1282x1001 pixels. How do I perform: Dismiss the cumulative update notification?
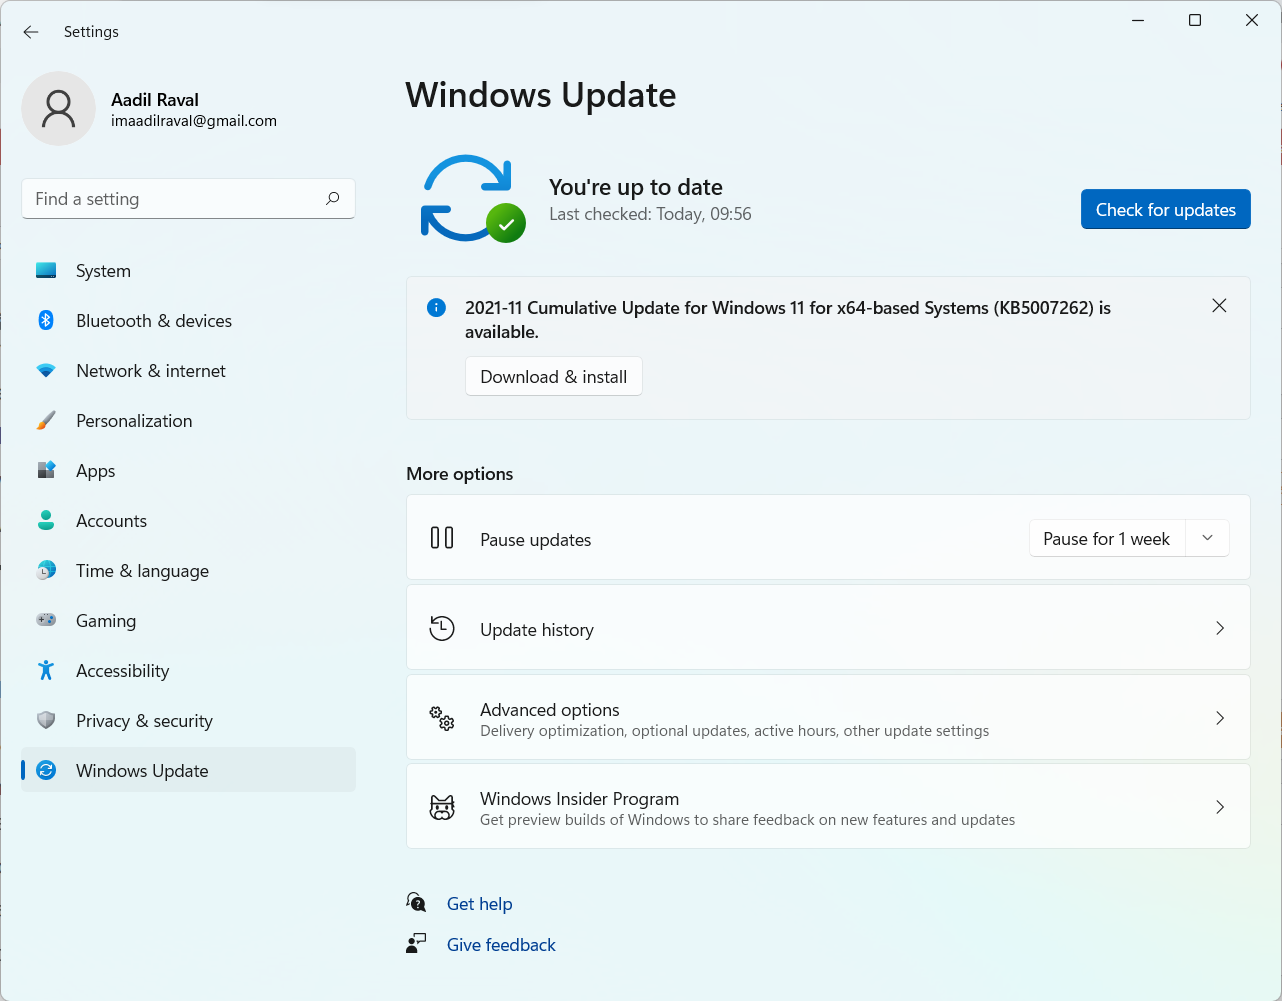click(1219, 306)
